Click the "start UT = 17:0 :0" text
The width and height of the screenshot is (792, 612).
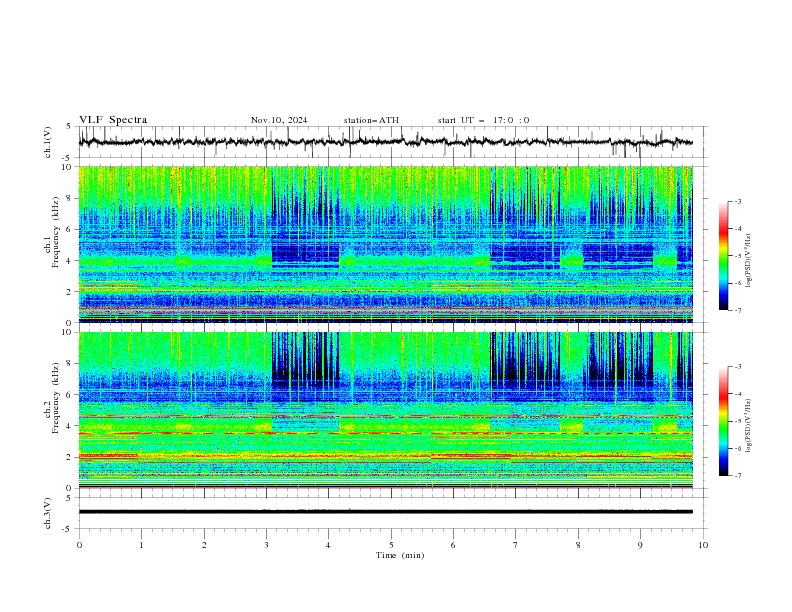[483, 120]
